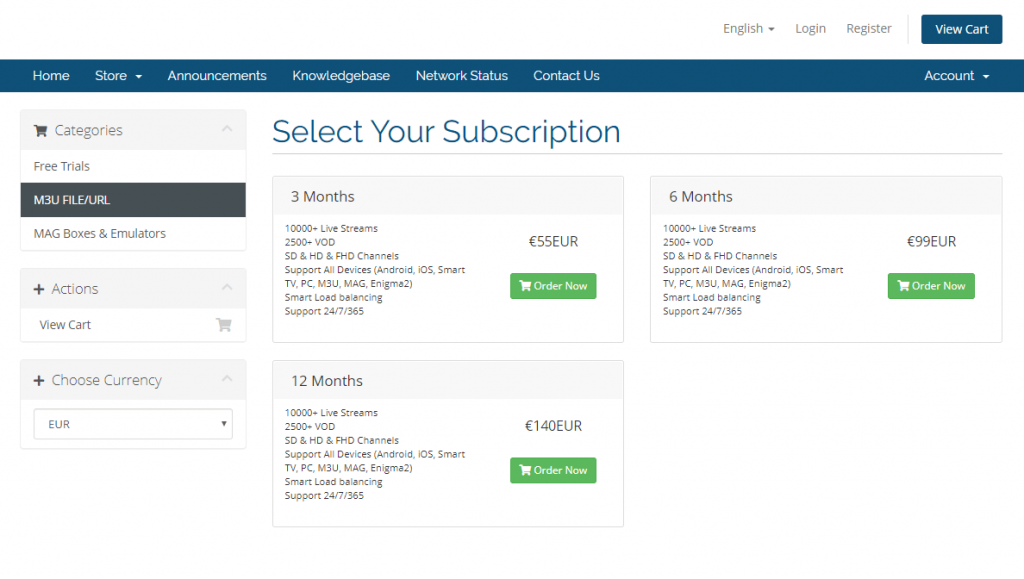This screenshot has width=1024, height=579.
Task: Open the EUR currency dropdown
Action: tap(133, 424)
